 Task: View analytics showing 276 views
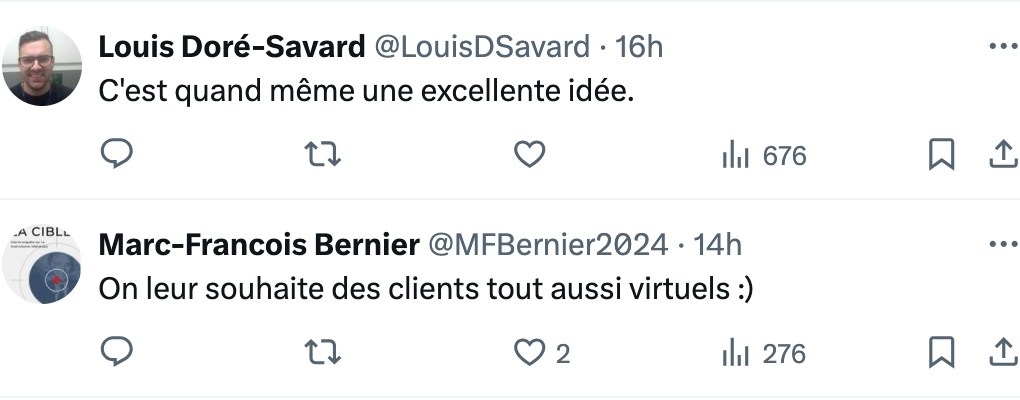(764, 354)
